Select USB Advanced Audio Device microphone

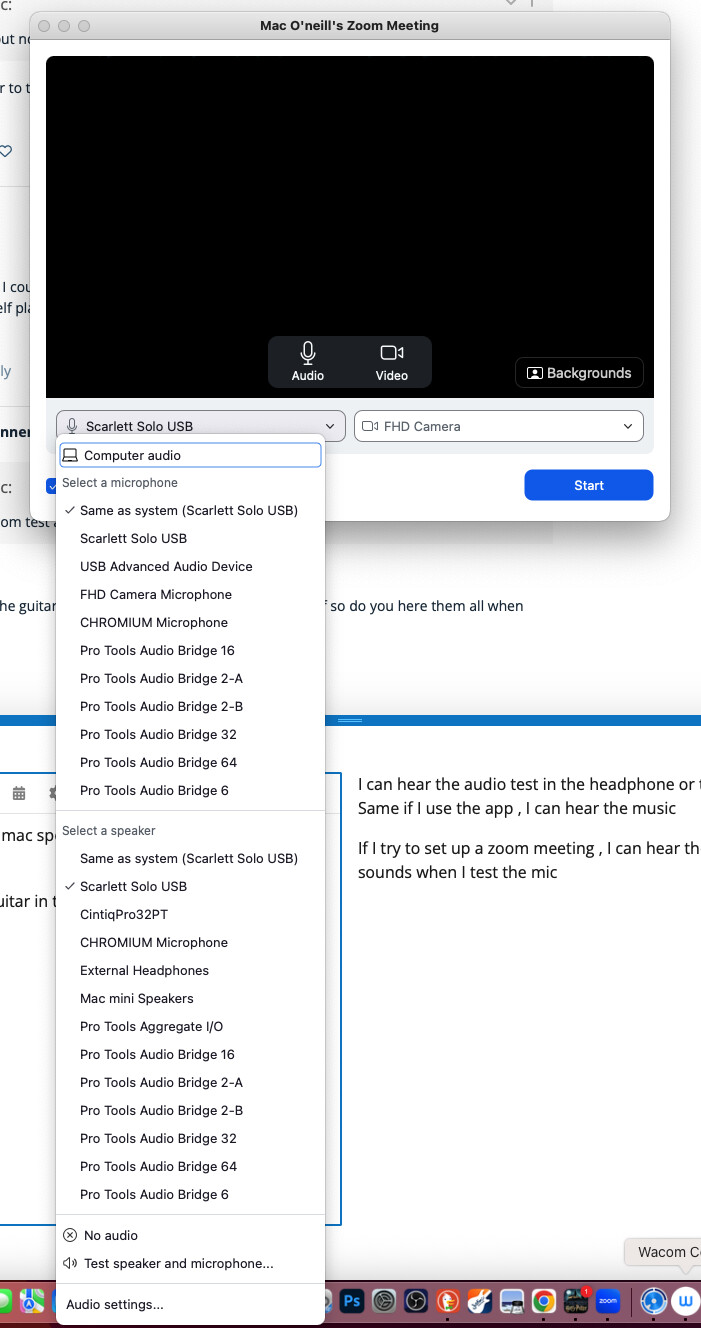[190, 566]
